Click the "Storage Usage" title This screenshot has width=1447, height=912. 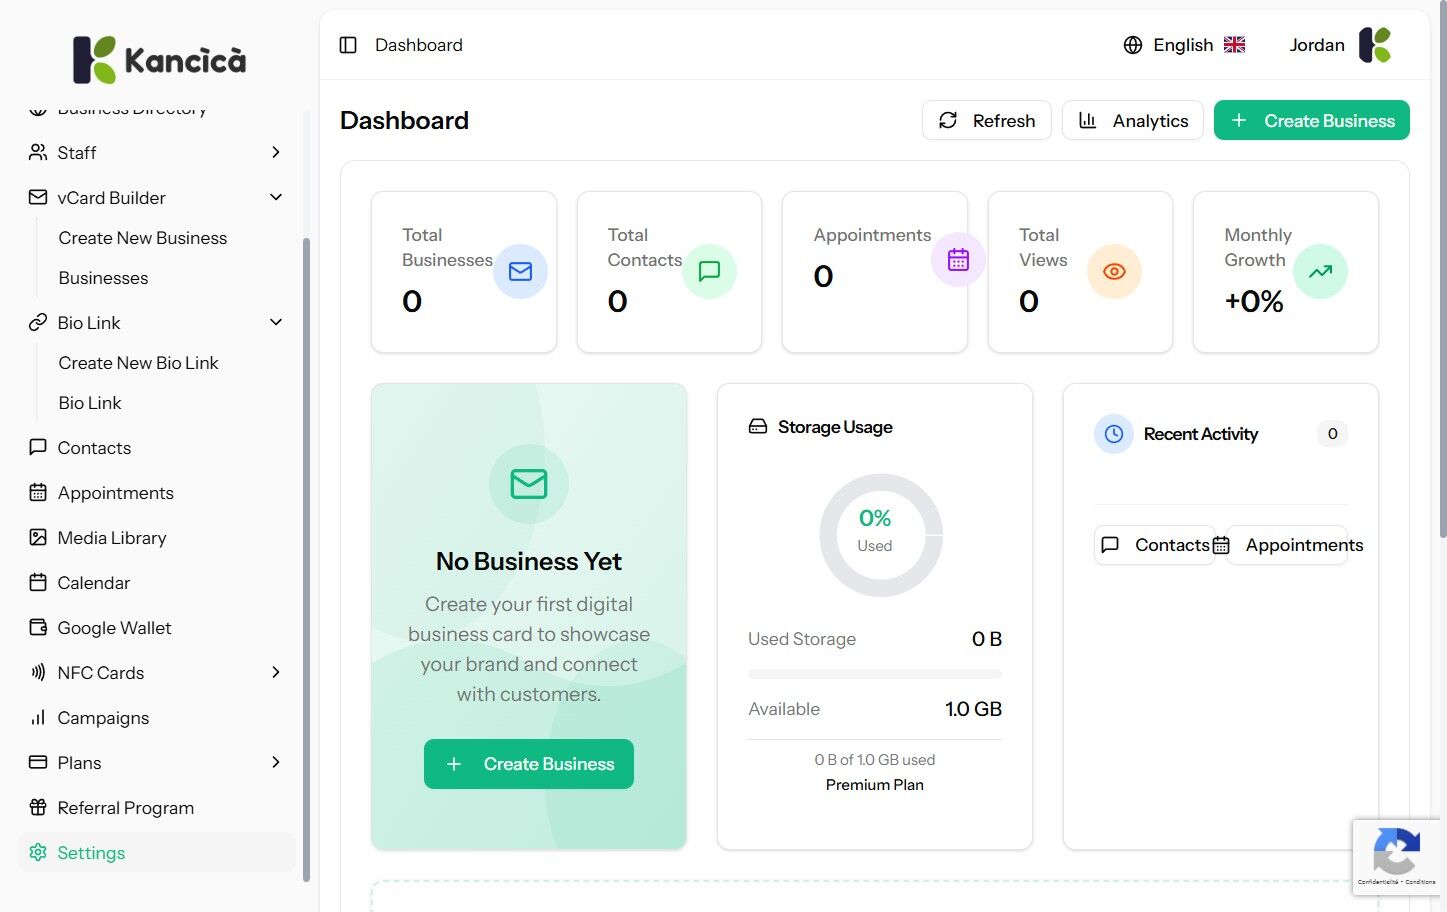click(x=835, y=427)
